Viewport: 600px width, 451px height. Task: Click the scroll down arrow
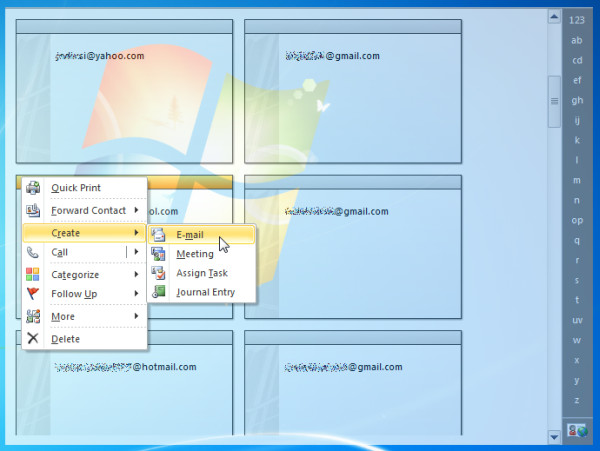[554, 437]
